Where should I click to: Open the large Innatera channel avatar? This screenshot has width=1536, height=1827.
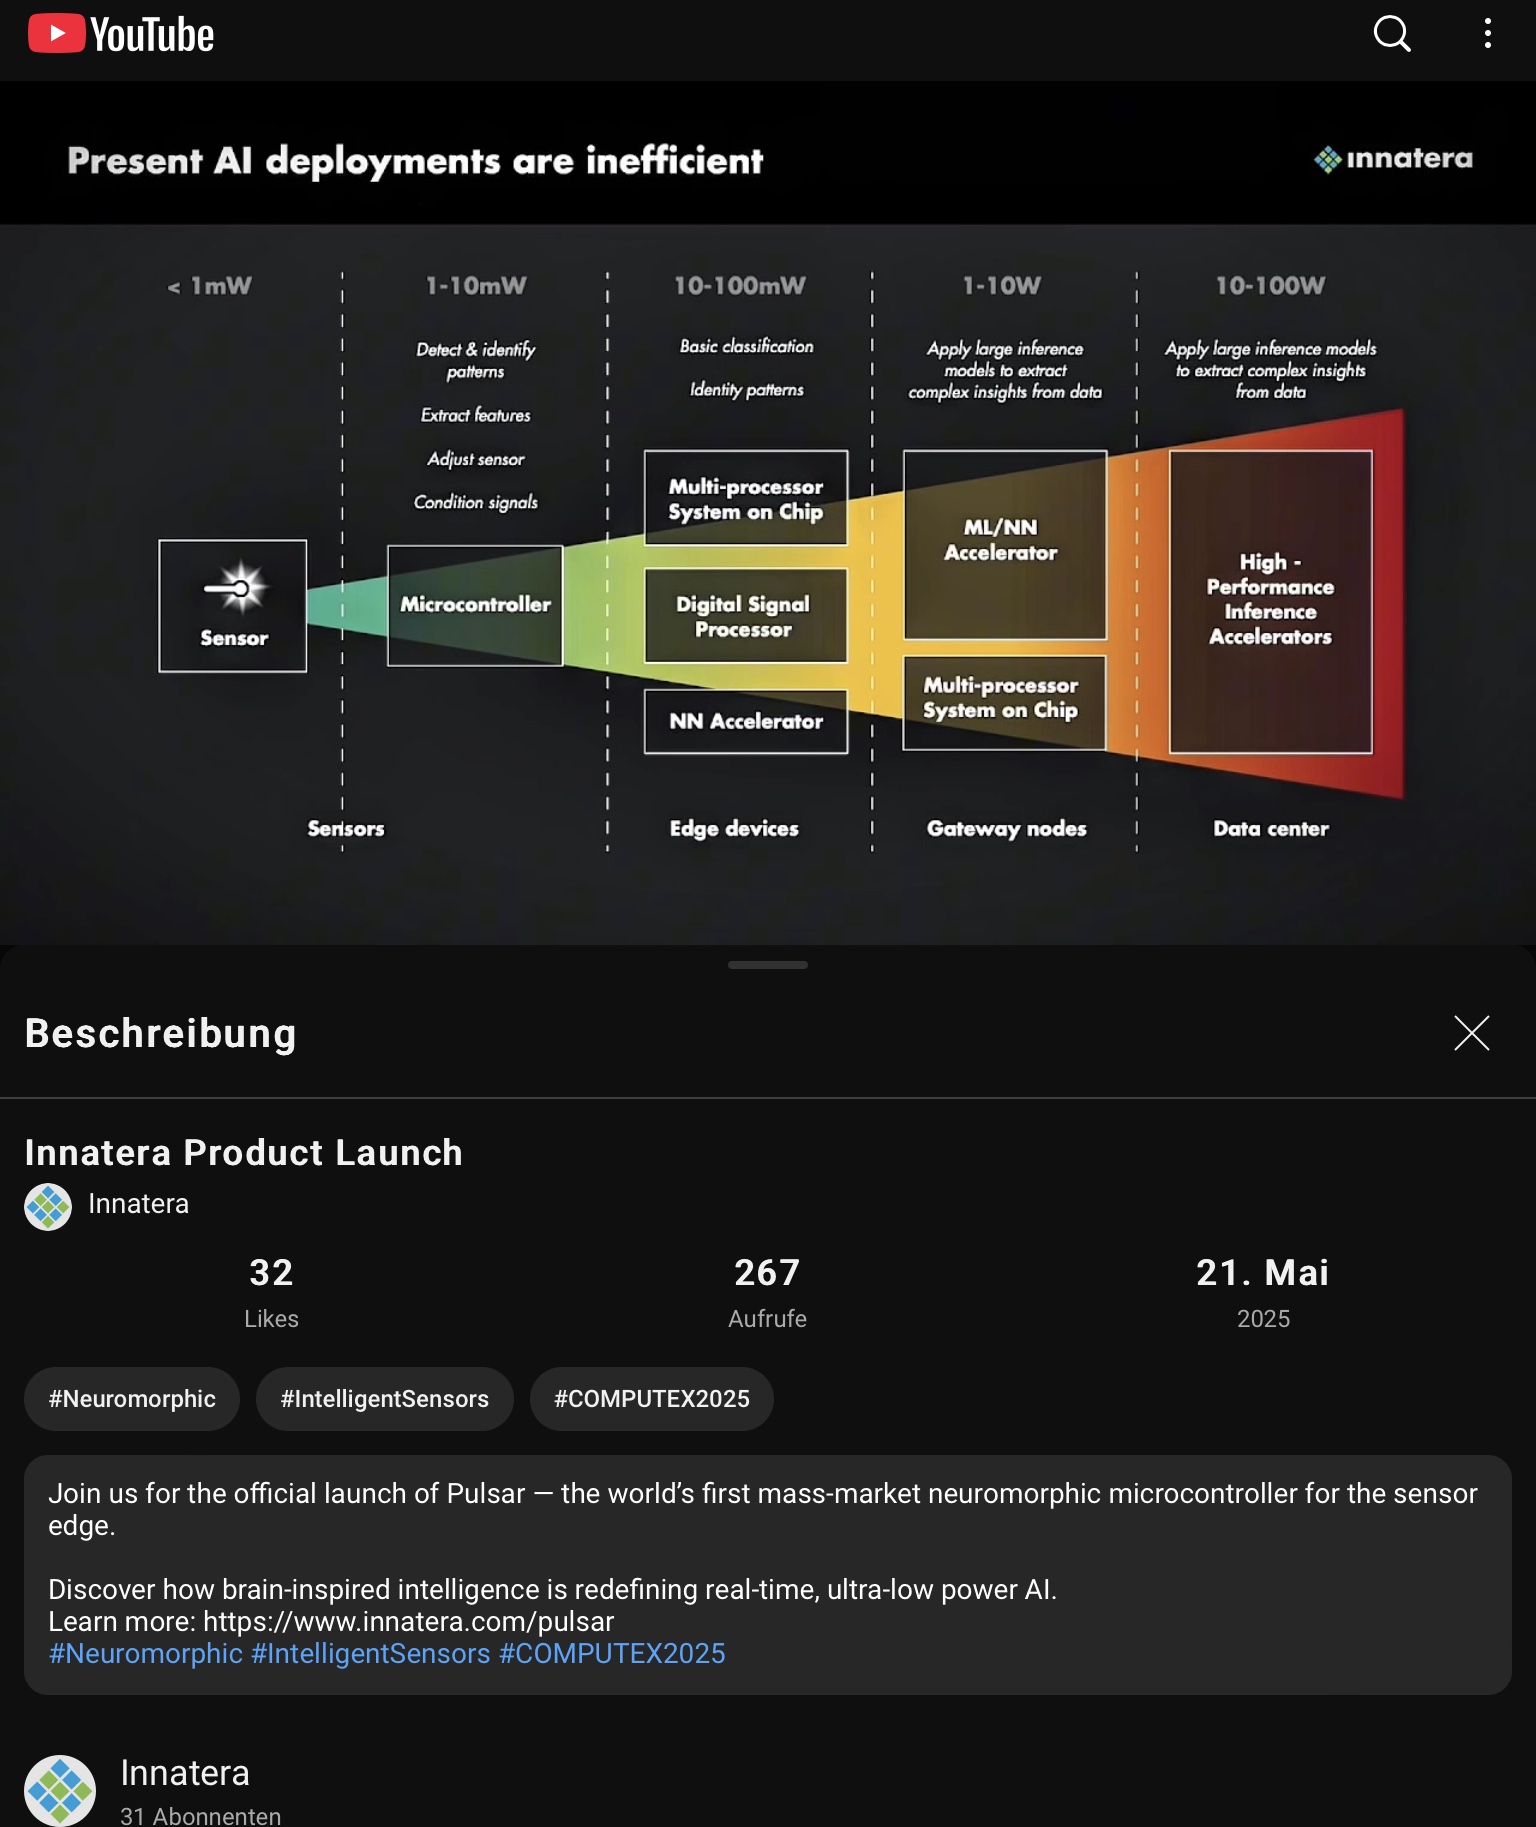point(60,1790)
